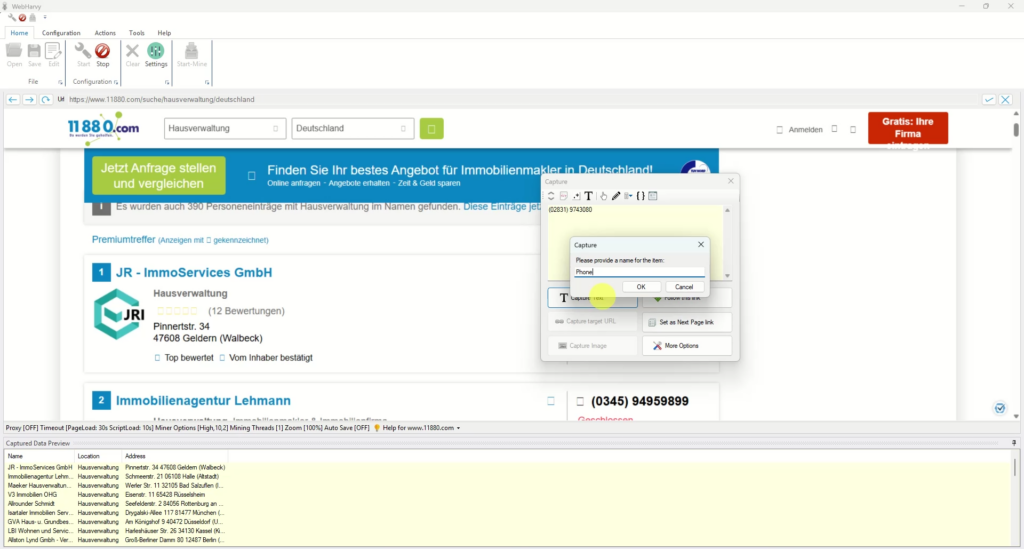The width and height of the screenshot is (1024, 549).
Task: Open the Tools ribbon tab
Action: tap(136, 33)
